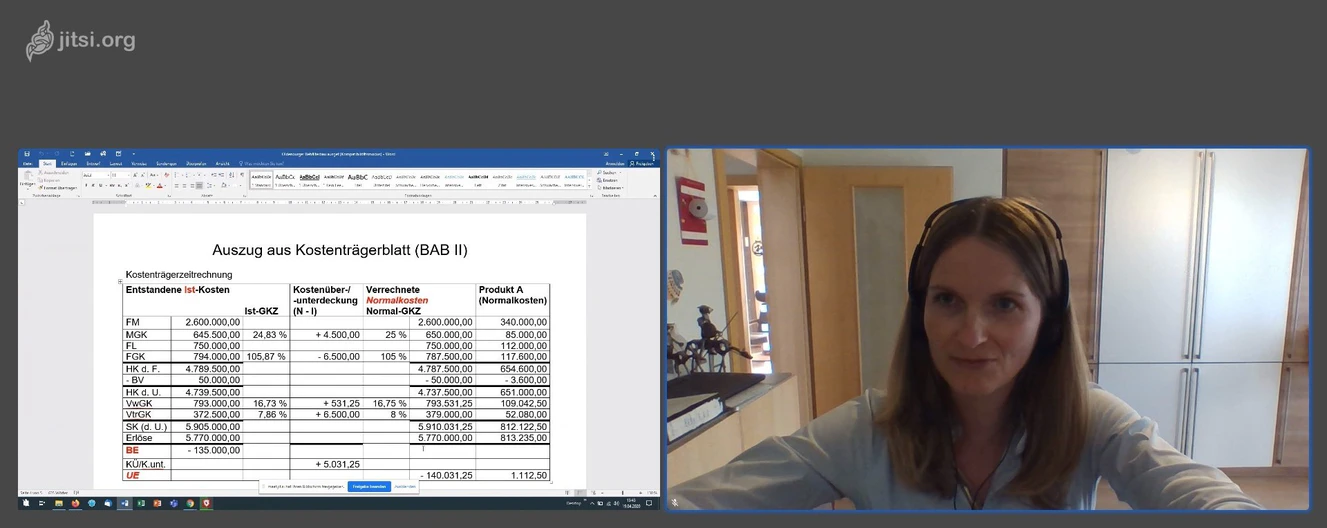Expand the styles gallery with the bottom arrow

591,187
